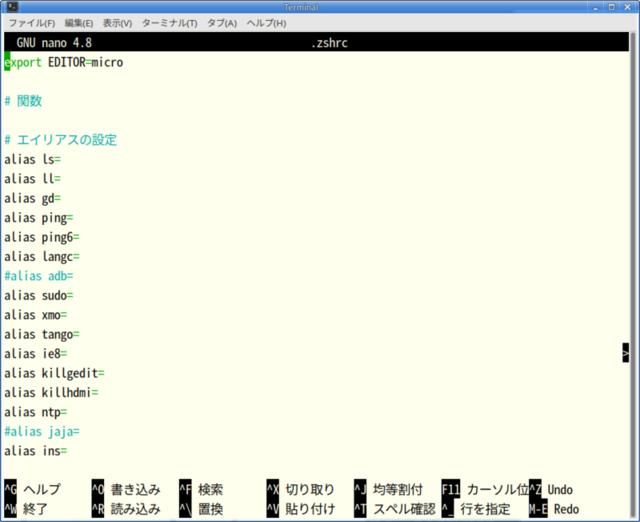Minimize the Terminal window

tap(596, 7)
